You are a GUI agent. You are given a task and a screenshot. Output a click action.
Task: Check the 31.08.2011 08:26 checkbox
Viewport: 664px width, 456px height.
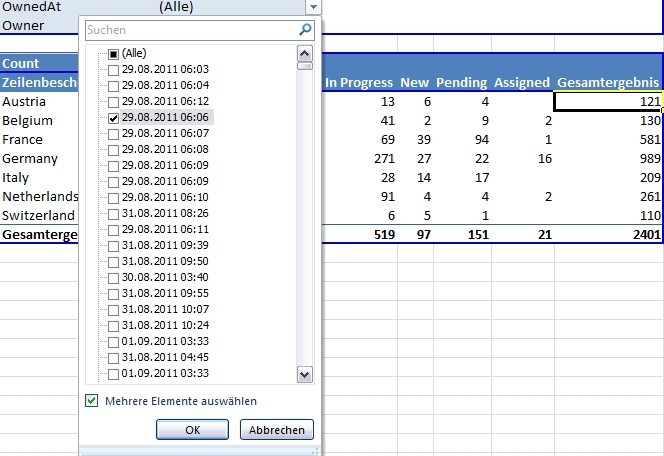coord(113,214)
